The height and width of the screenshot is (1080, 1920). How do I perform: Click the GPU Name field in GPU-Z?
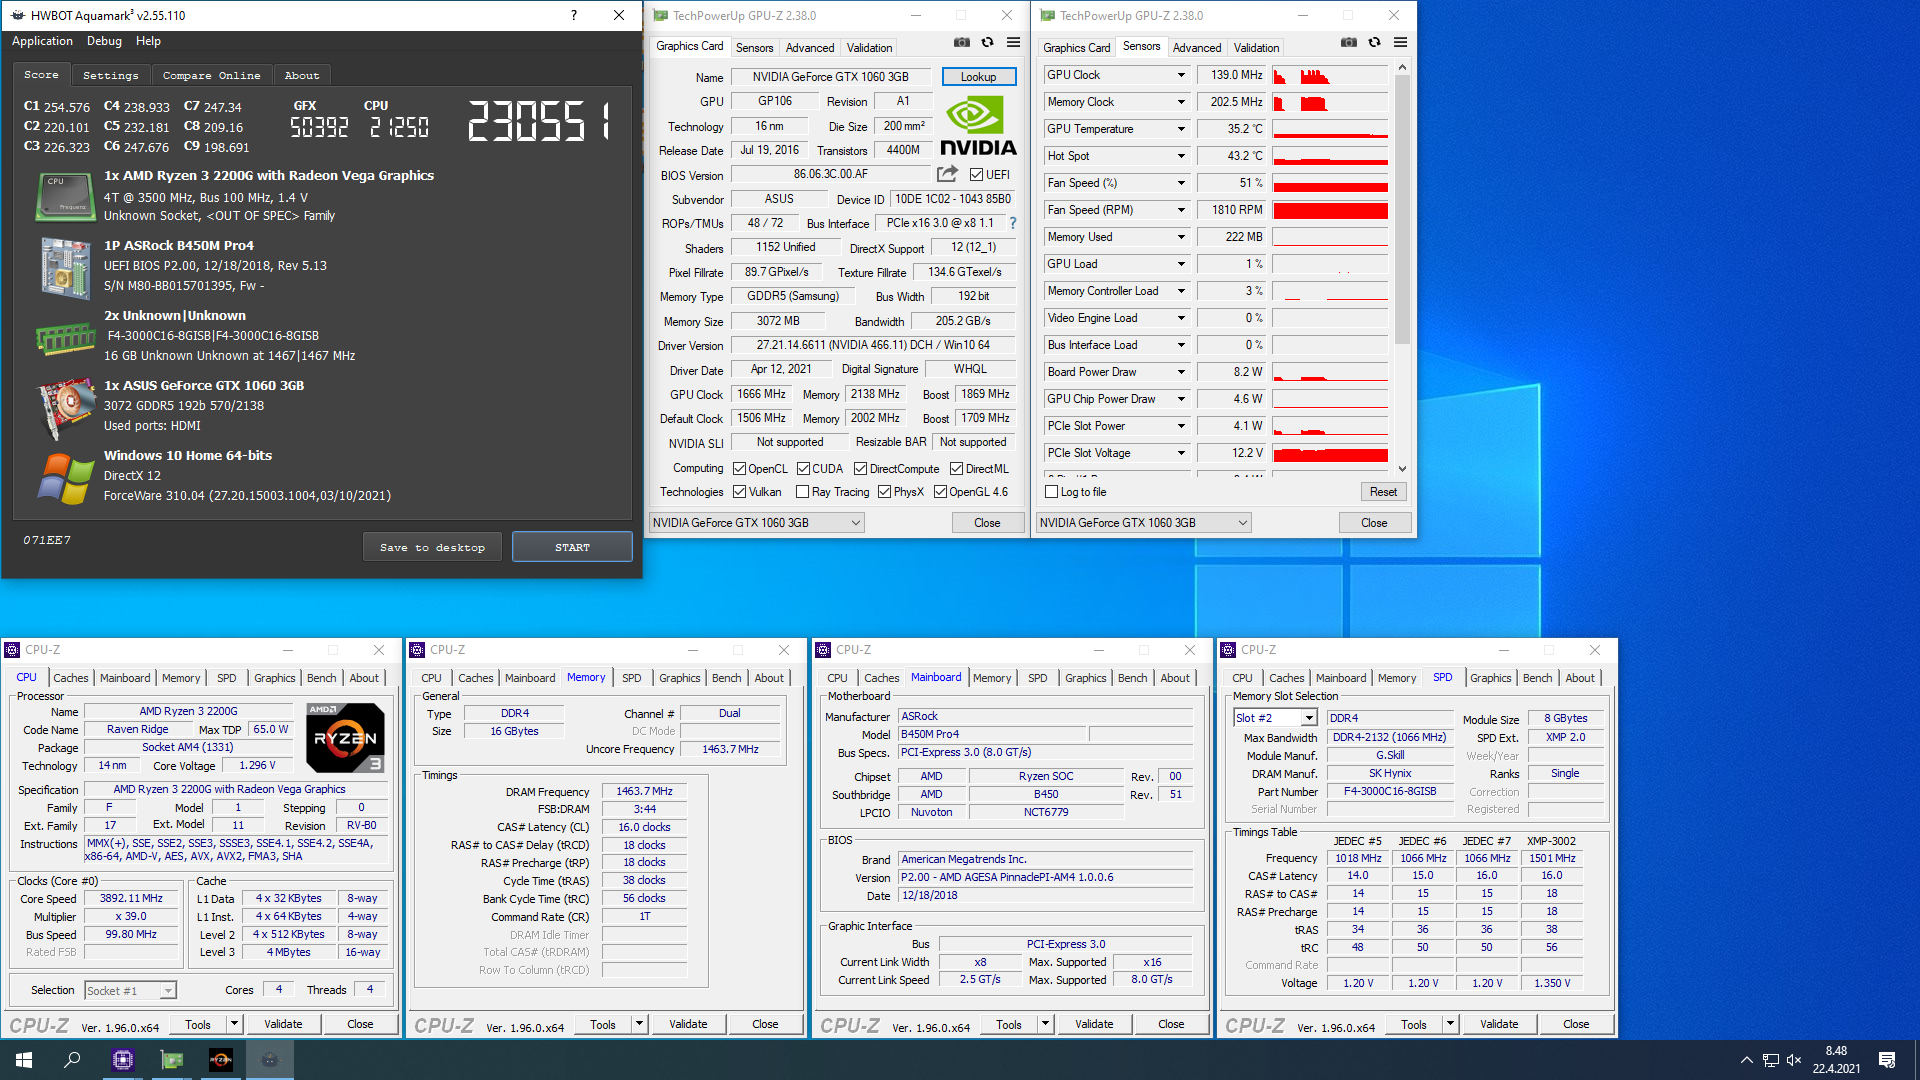click(x=831, y=77)
